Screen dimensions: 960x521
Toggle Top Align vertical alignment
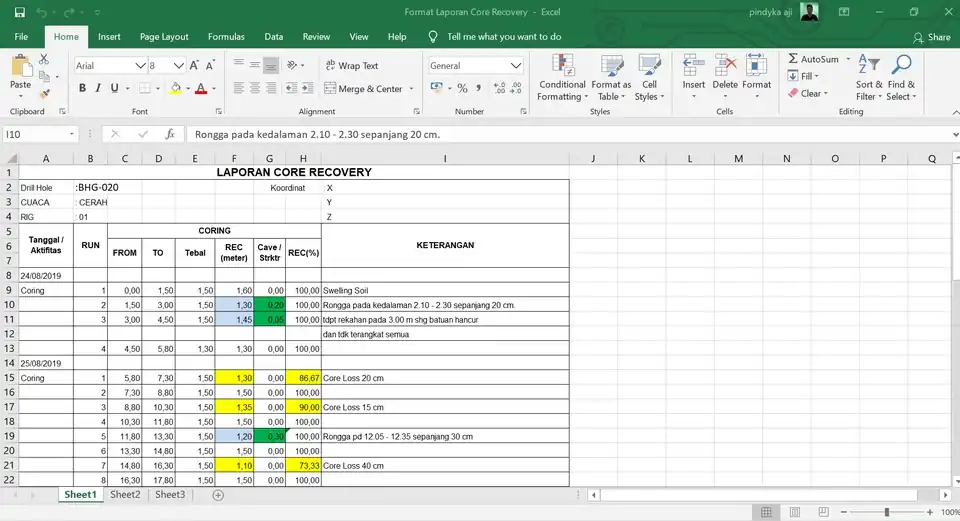pyautogui.click(x=239, y=65)
